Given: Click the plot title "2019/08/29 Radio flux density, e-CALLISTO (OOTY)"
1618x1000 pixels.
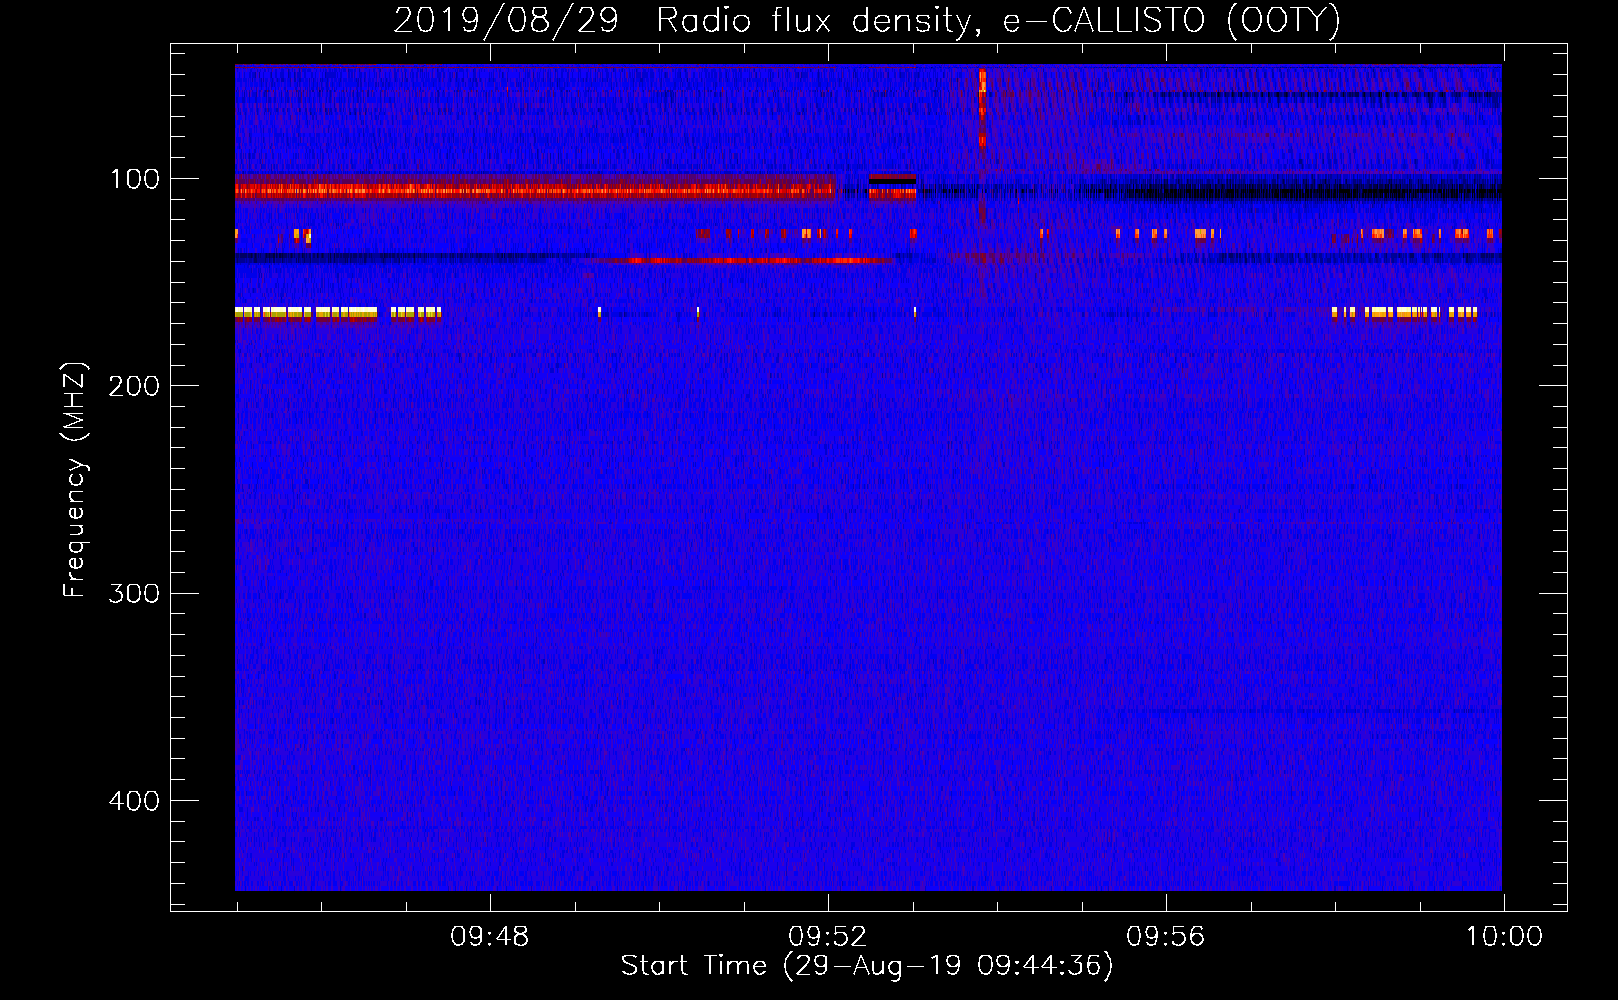Looking at the screenshot, I should 867,20.
